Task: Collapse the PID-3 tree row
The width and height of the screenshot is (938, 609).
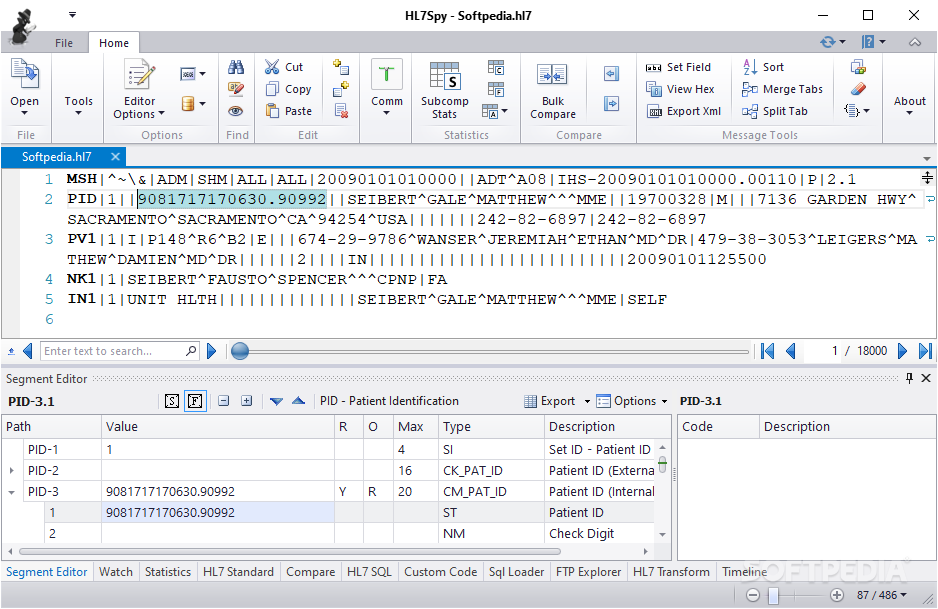Action: click(11, 492)
